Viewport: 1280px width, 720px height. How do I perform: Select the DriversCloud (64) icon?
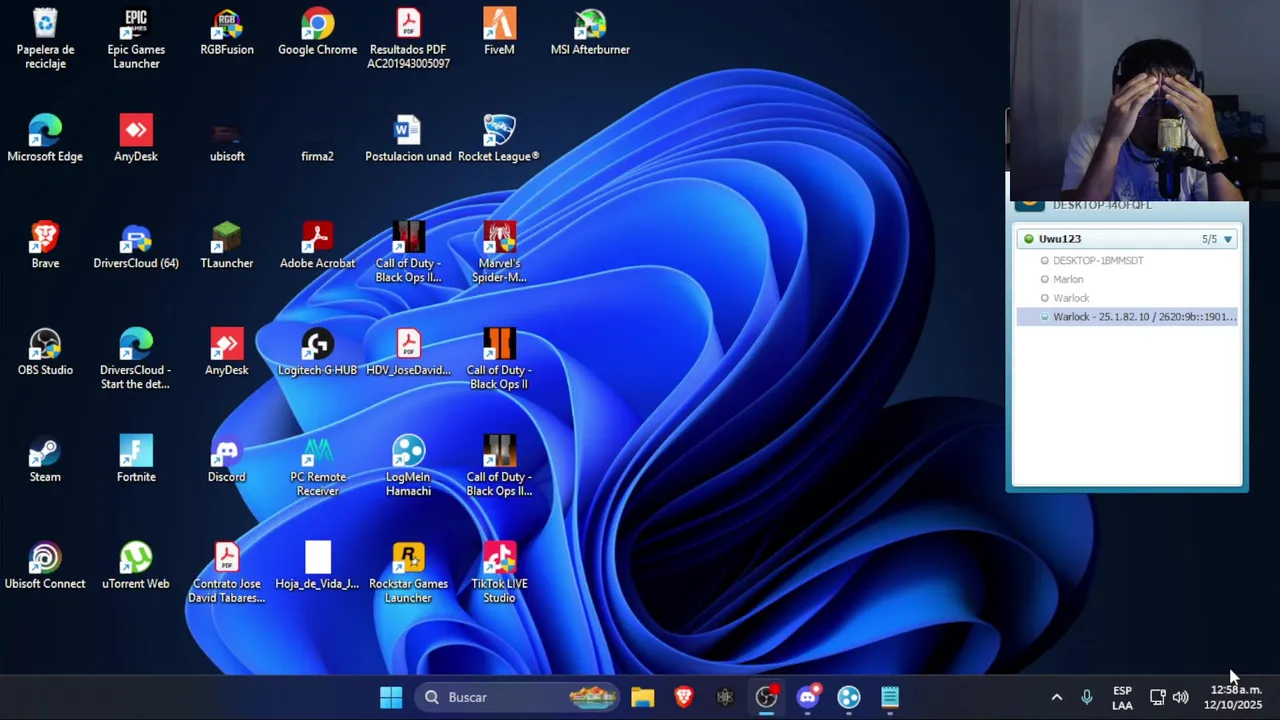136,246
